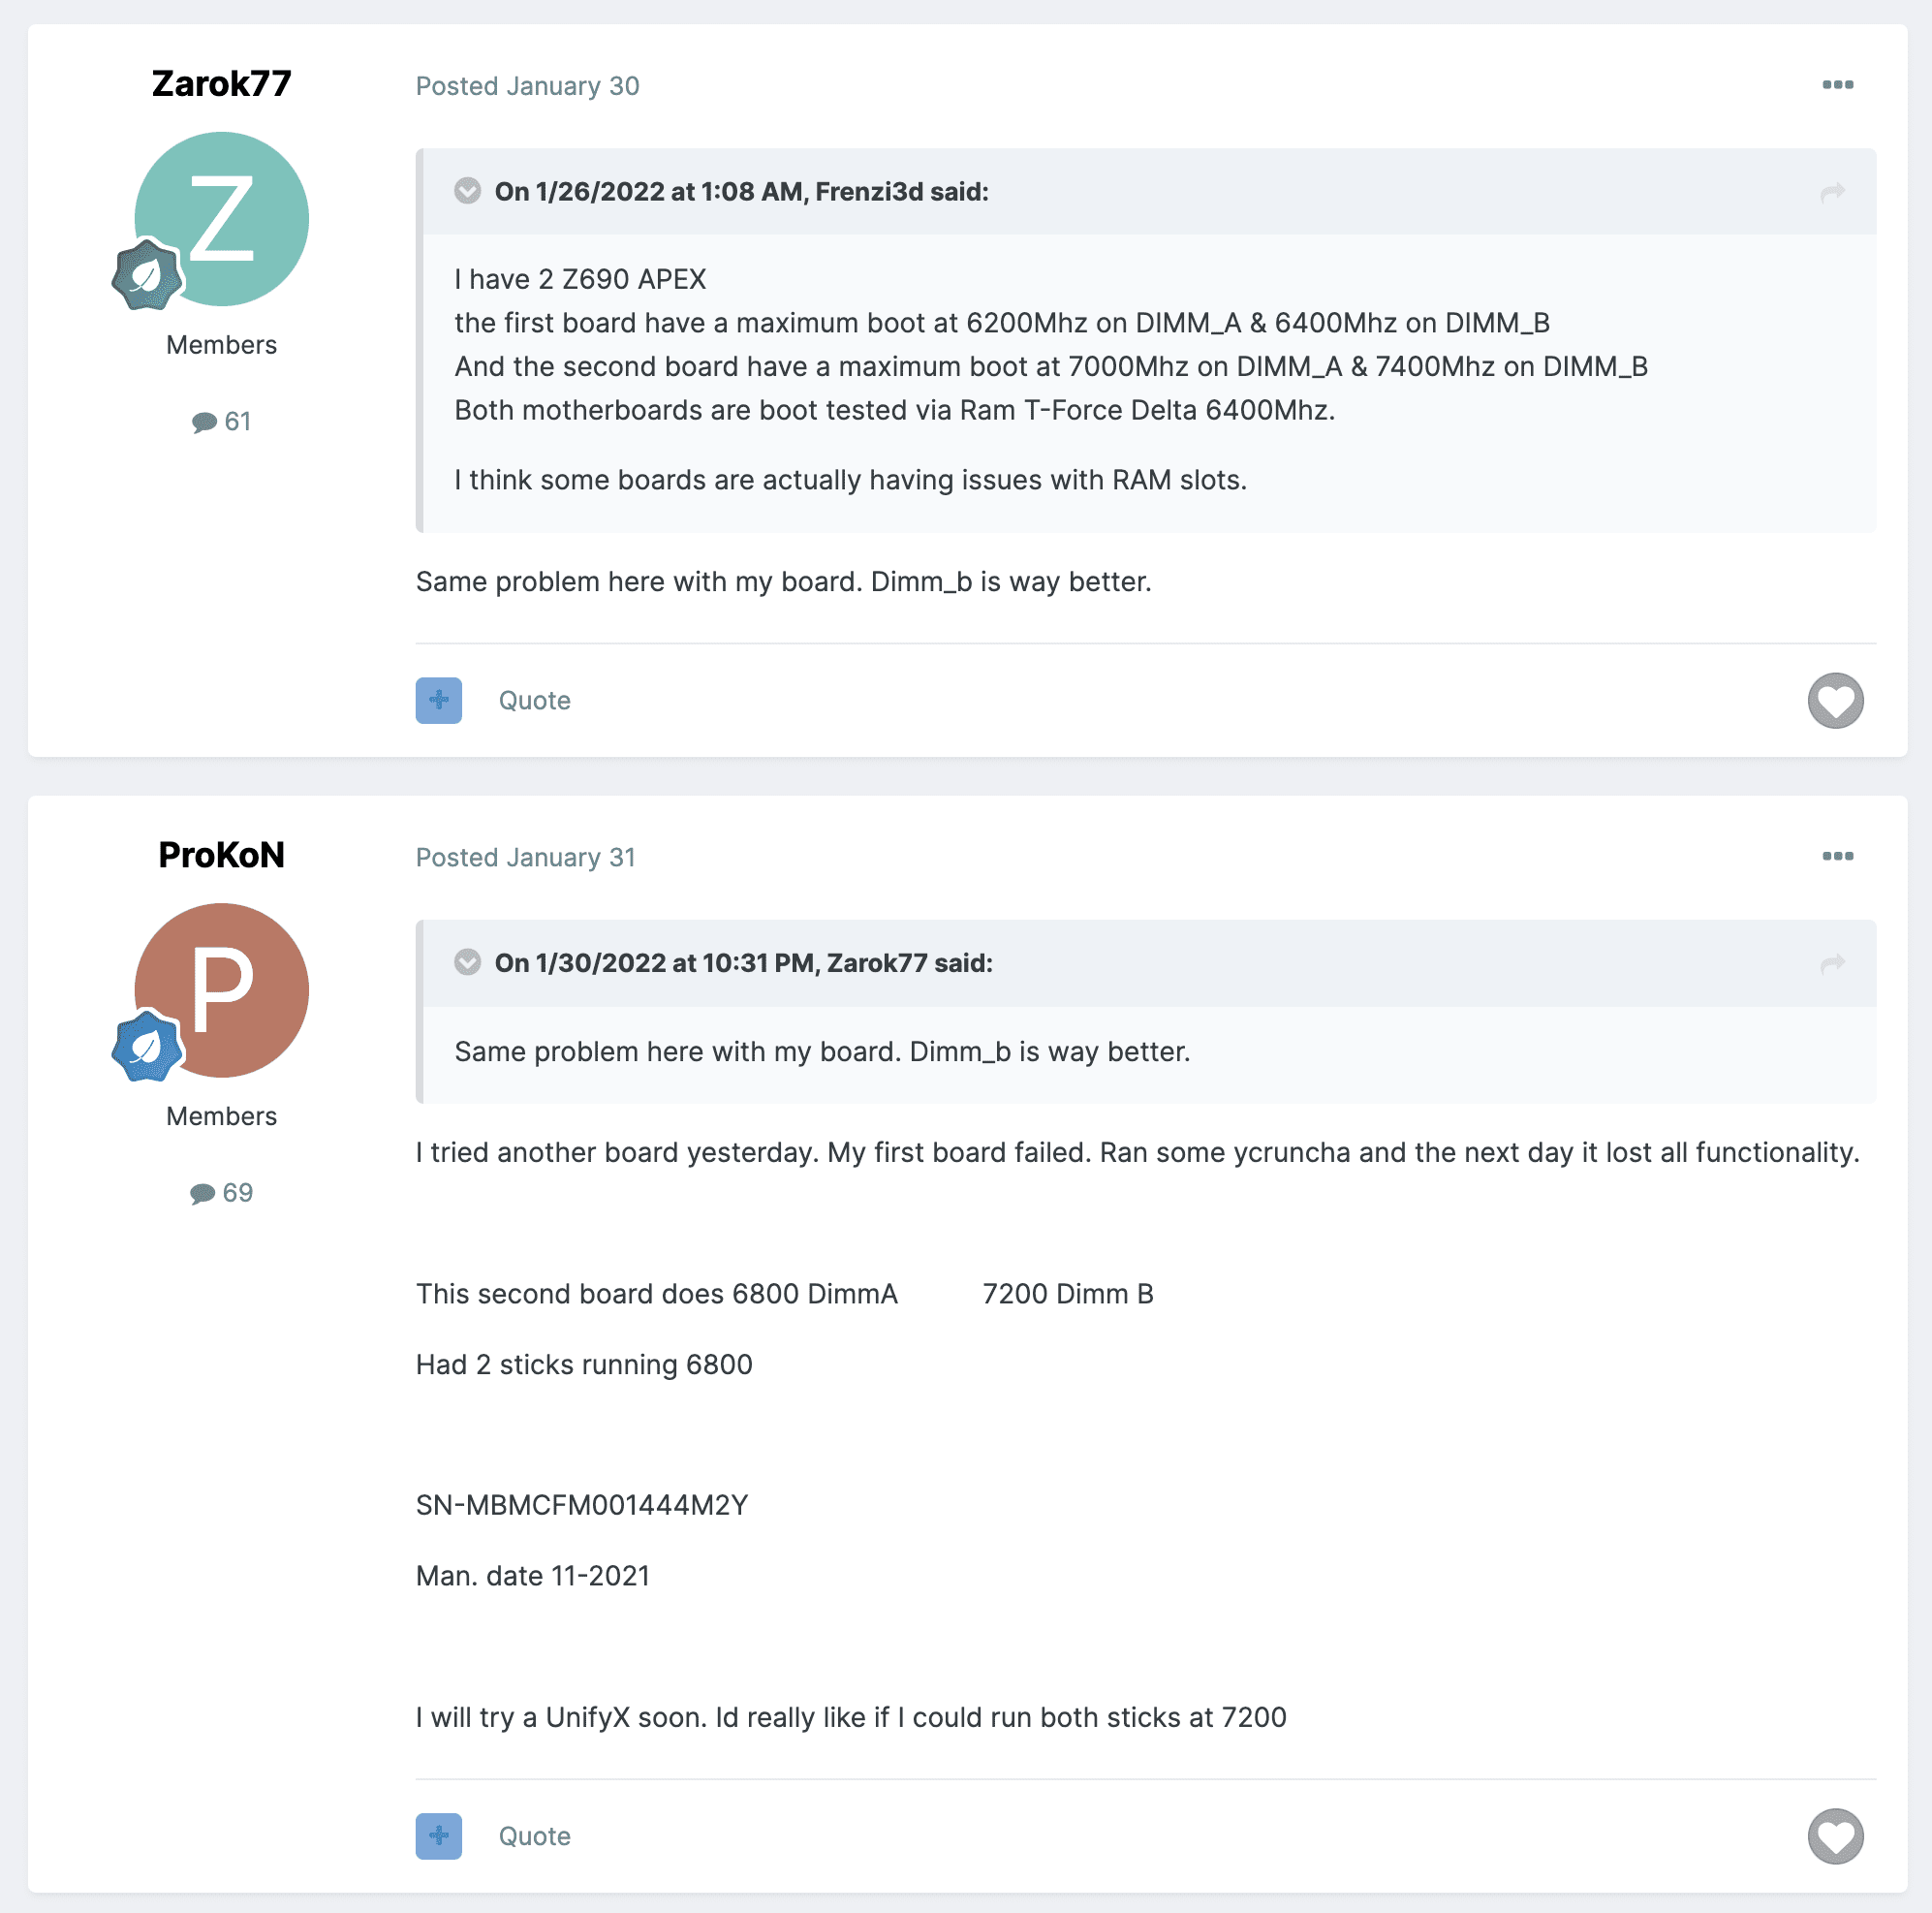
Task: Open options menu for Zarok77's post
Action: click(1837, 85)
